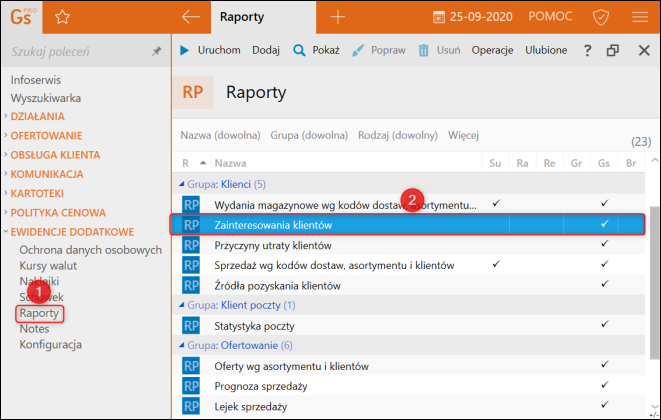Click the Gs PRO logo icon
The width and height of the screenshot is (661, 420).
22,17
